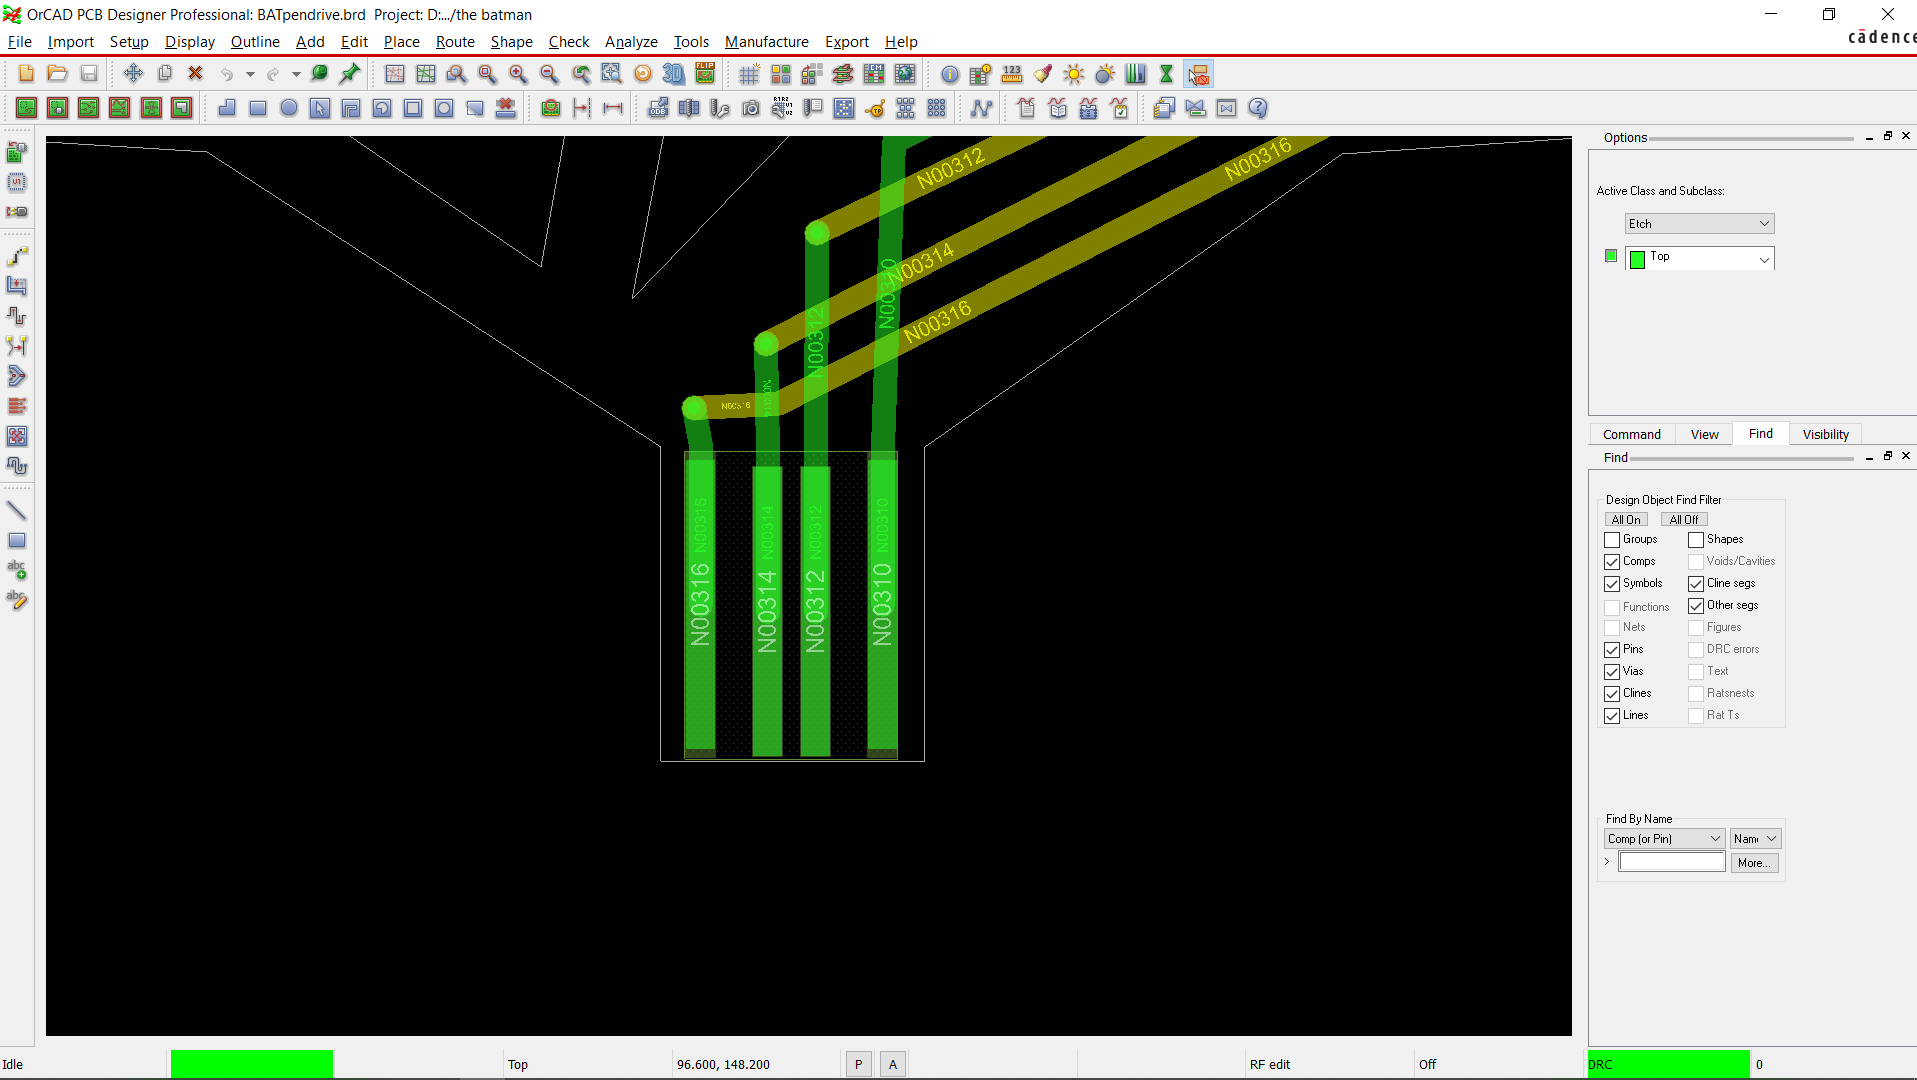The width and height of the screenshot is (1917, 1080).
Task: Open the Etch active class dropdown
Action: click(x=1699, y=224)
